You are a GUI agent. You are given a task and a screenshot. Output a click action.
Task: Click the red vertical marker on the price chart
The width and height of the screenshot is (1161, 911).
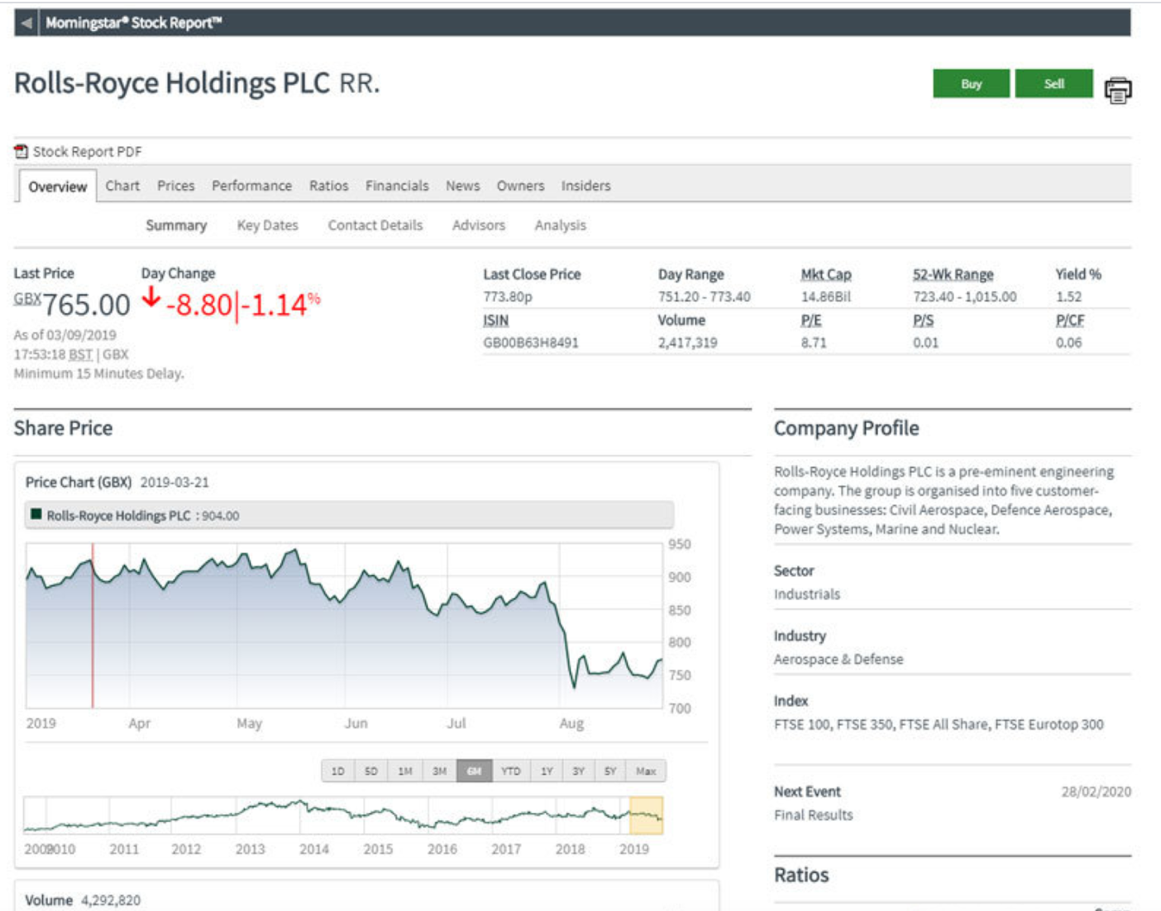pyautogui.click(x=93, y=626)
